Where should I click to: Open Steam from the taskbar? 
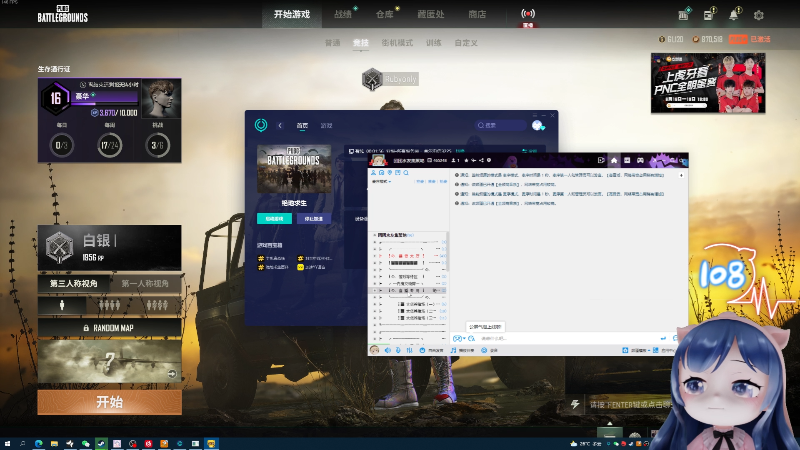[101, 444]
